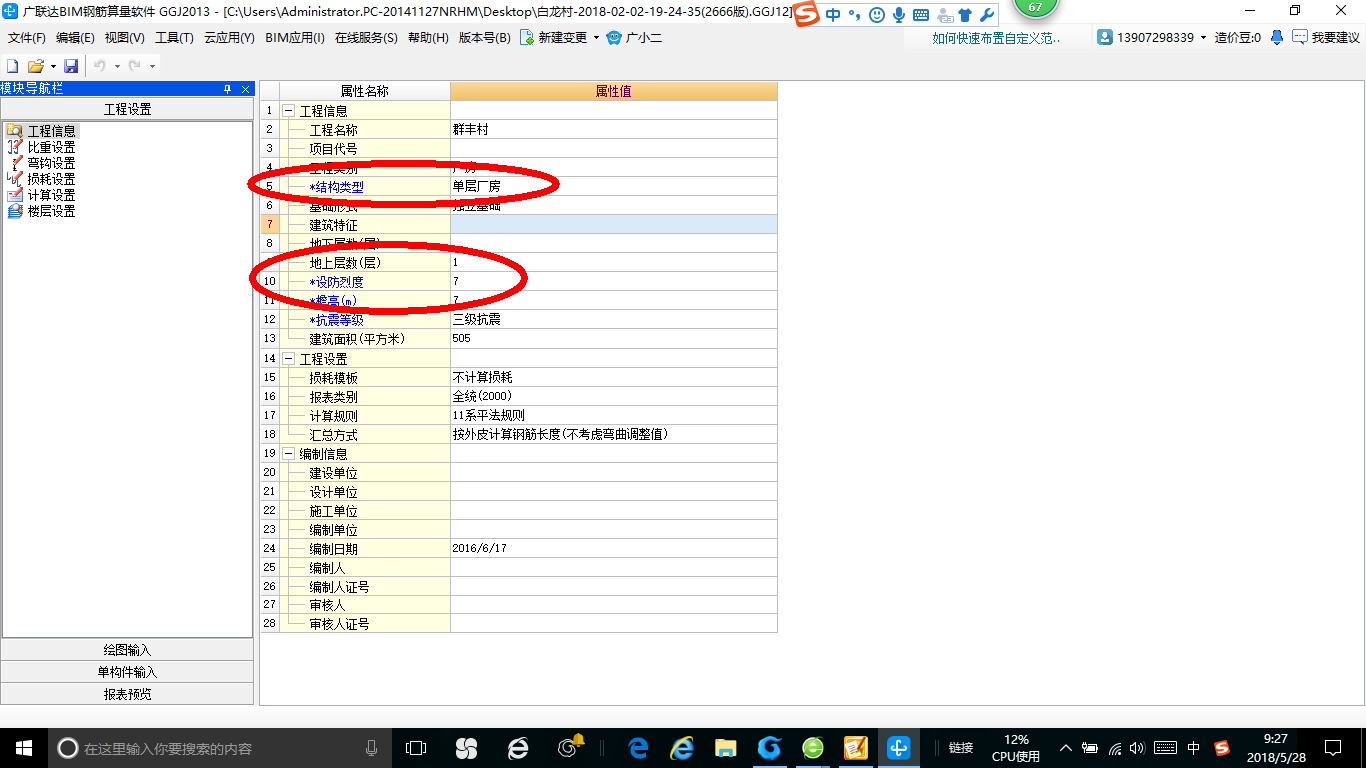Click the 我要建议 feedback button

[1326, 38]
